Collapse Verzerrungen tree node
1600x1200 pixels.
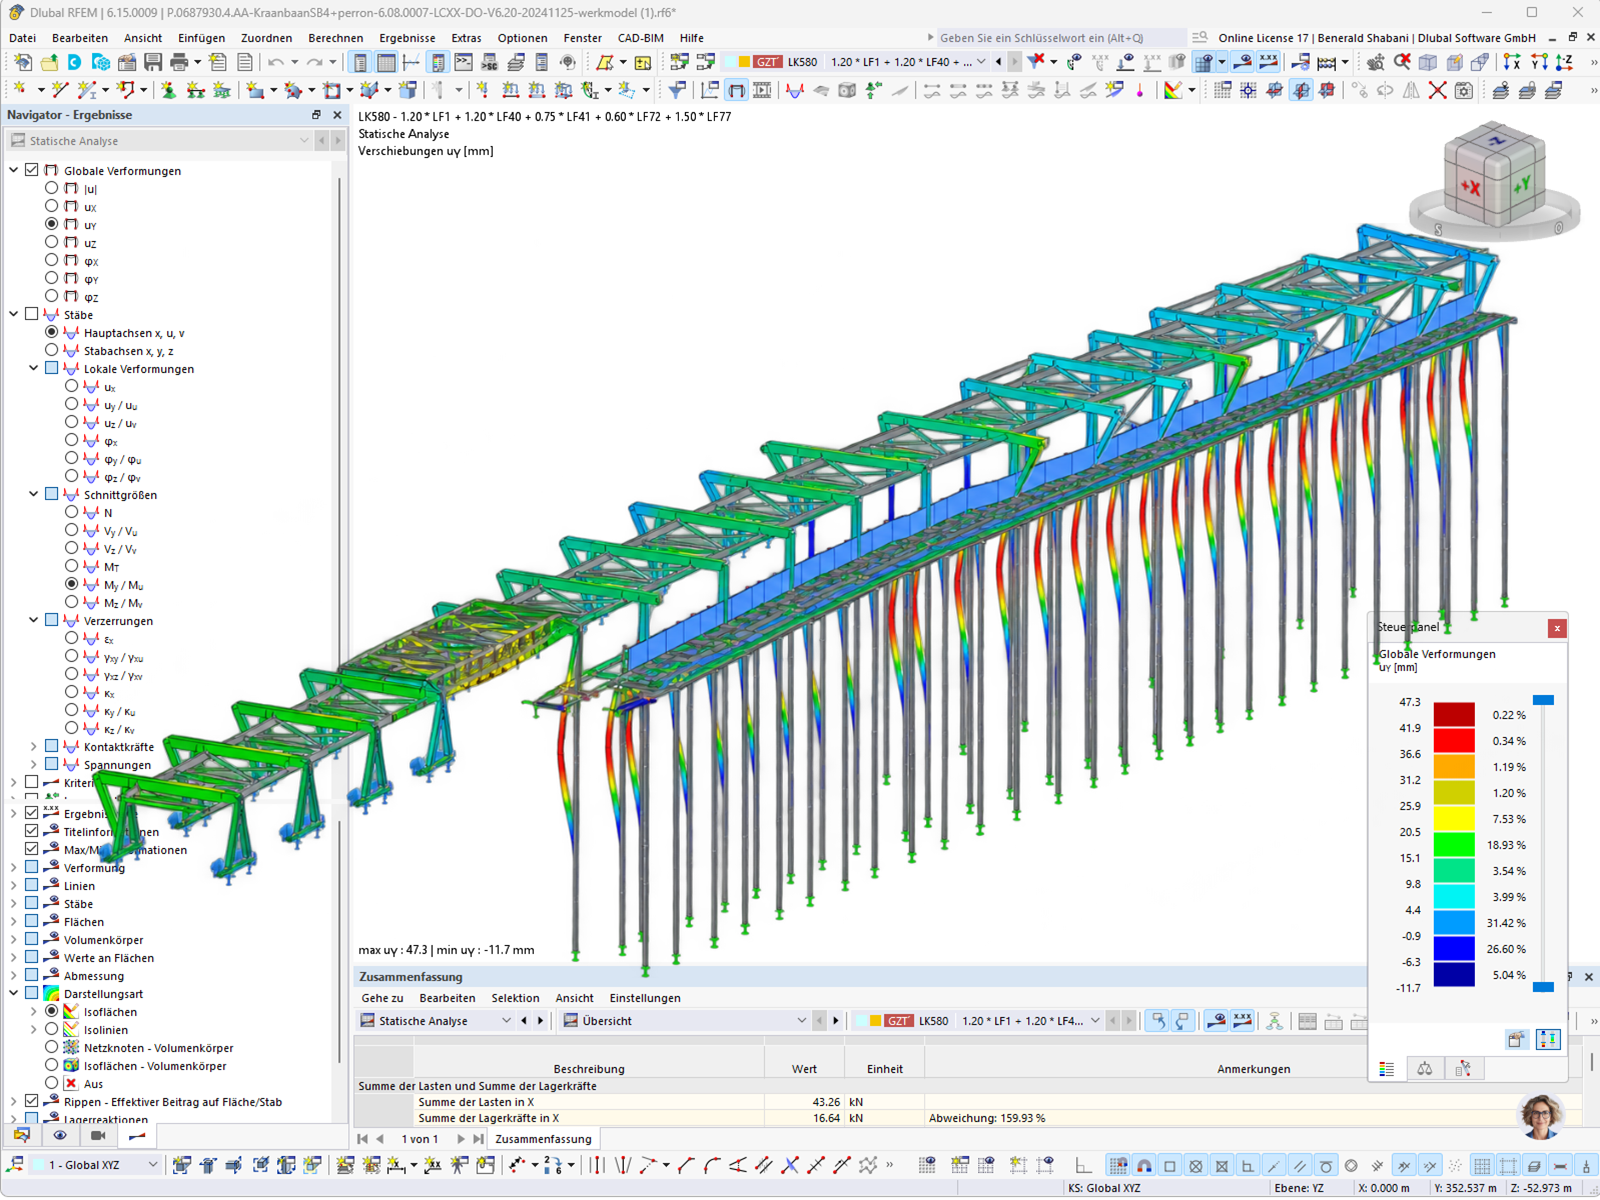click(x=33, y=620)
